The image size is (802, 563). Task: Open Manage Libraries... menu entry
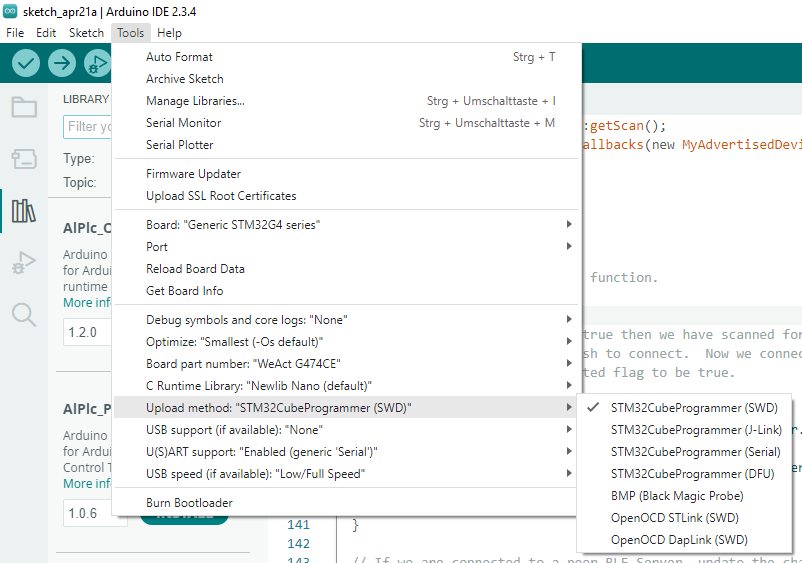tap(348, 101)
